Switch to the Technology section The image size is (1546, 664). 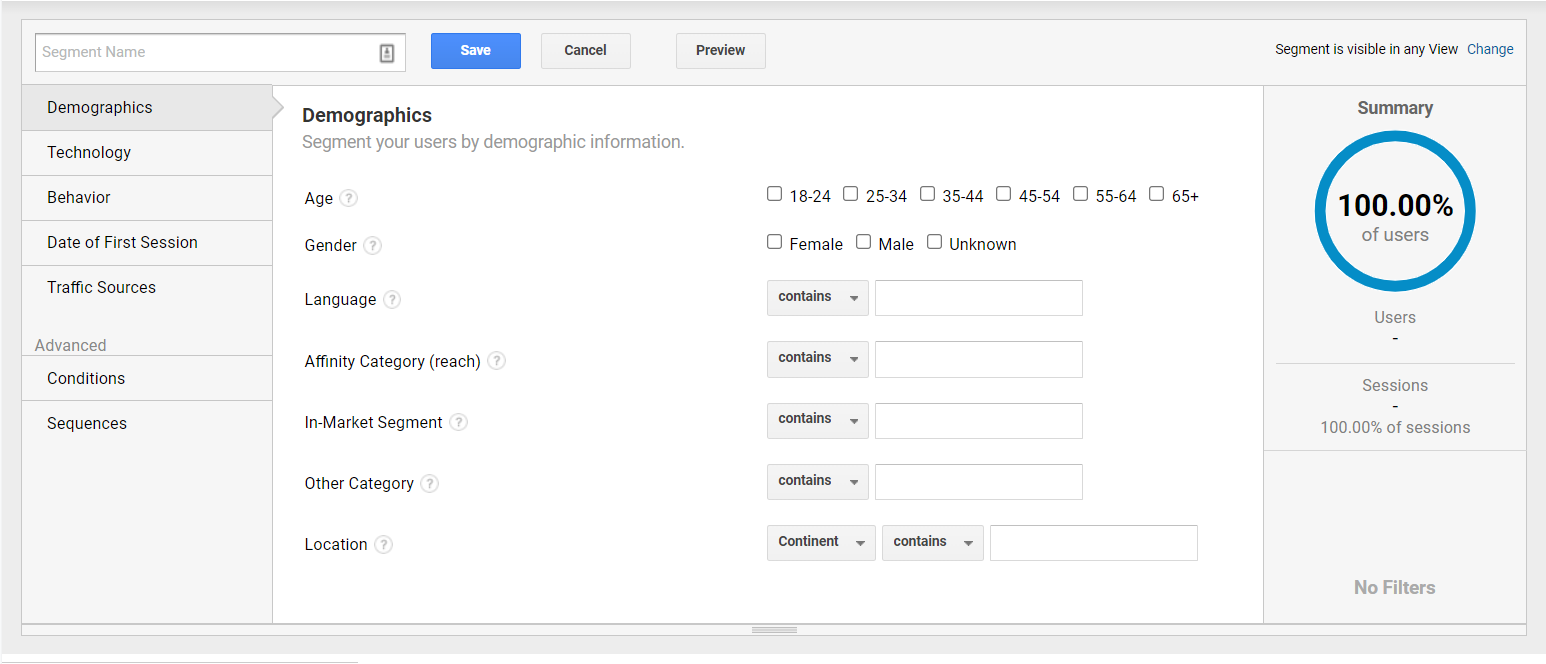[x=89, y=152]
